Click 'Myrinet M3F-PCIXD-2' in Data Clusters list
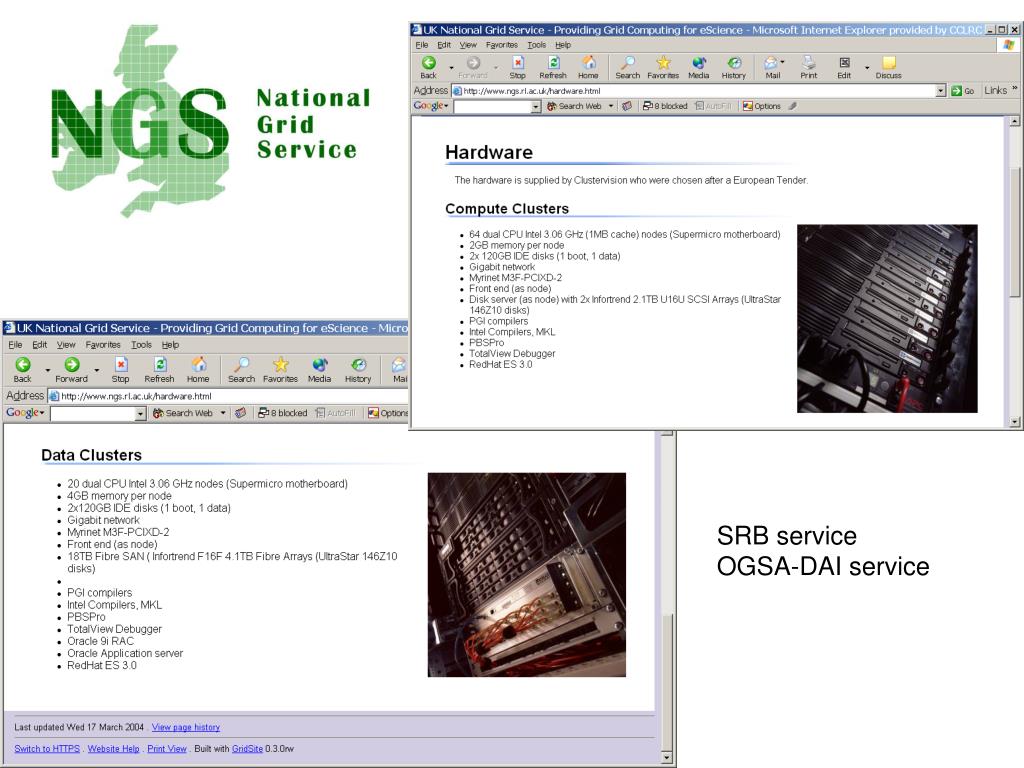This screenshot has width=1024, height=768. click(x=118, y=532)
